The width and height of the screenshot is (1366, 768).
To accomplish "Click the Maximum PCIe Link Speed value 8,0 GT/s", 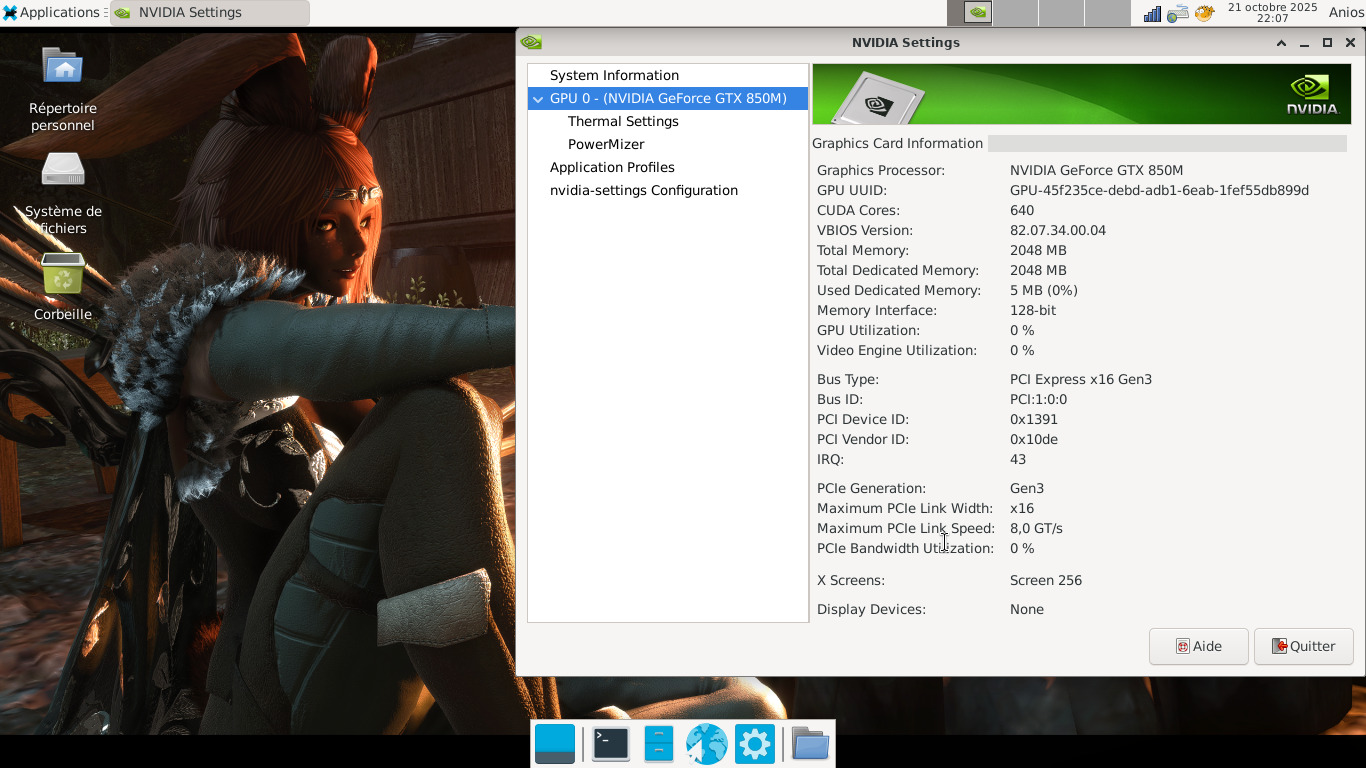I will [x=1036, y=528].
